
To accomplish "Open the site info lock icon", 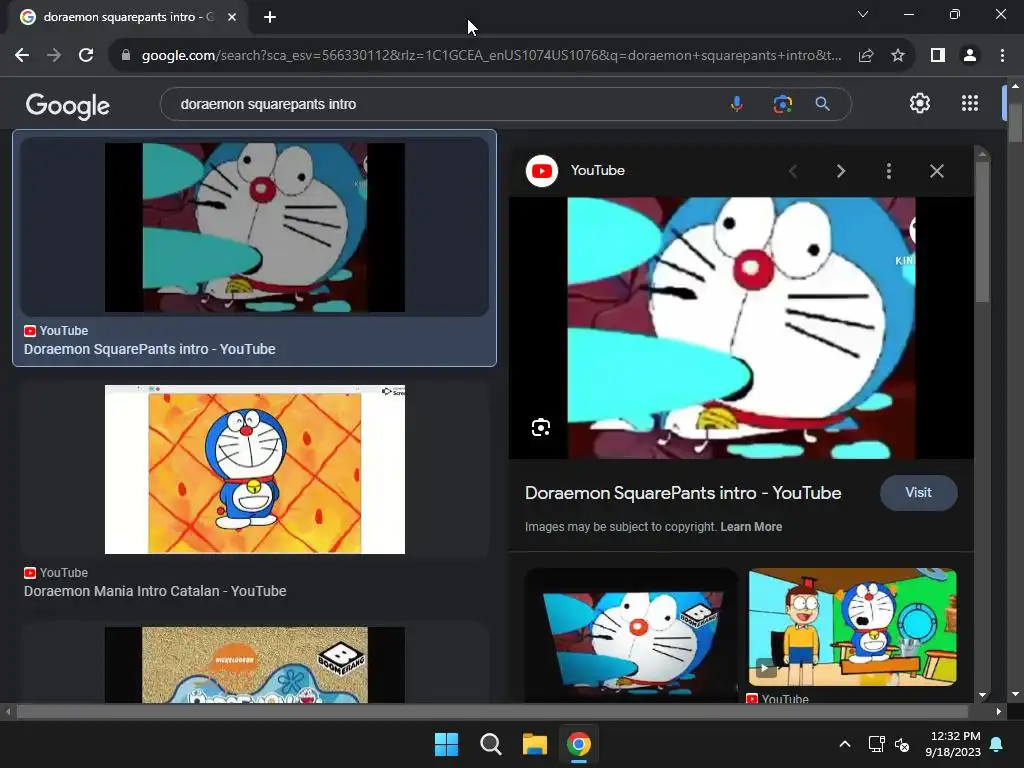I will point(126,56).
